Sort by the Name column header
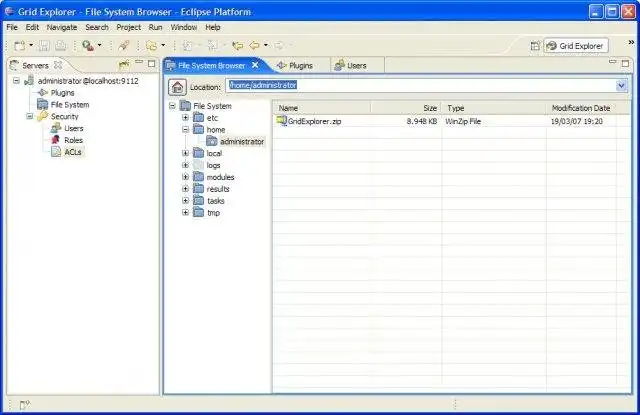The image size is (640, 415). pos(322,108)
